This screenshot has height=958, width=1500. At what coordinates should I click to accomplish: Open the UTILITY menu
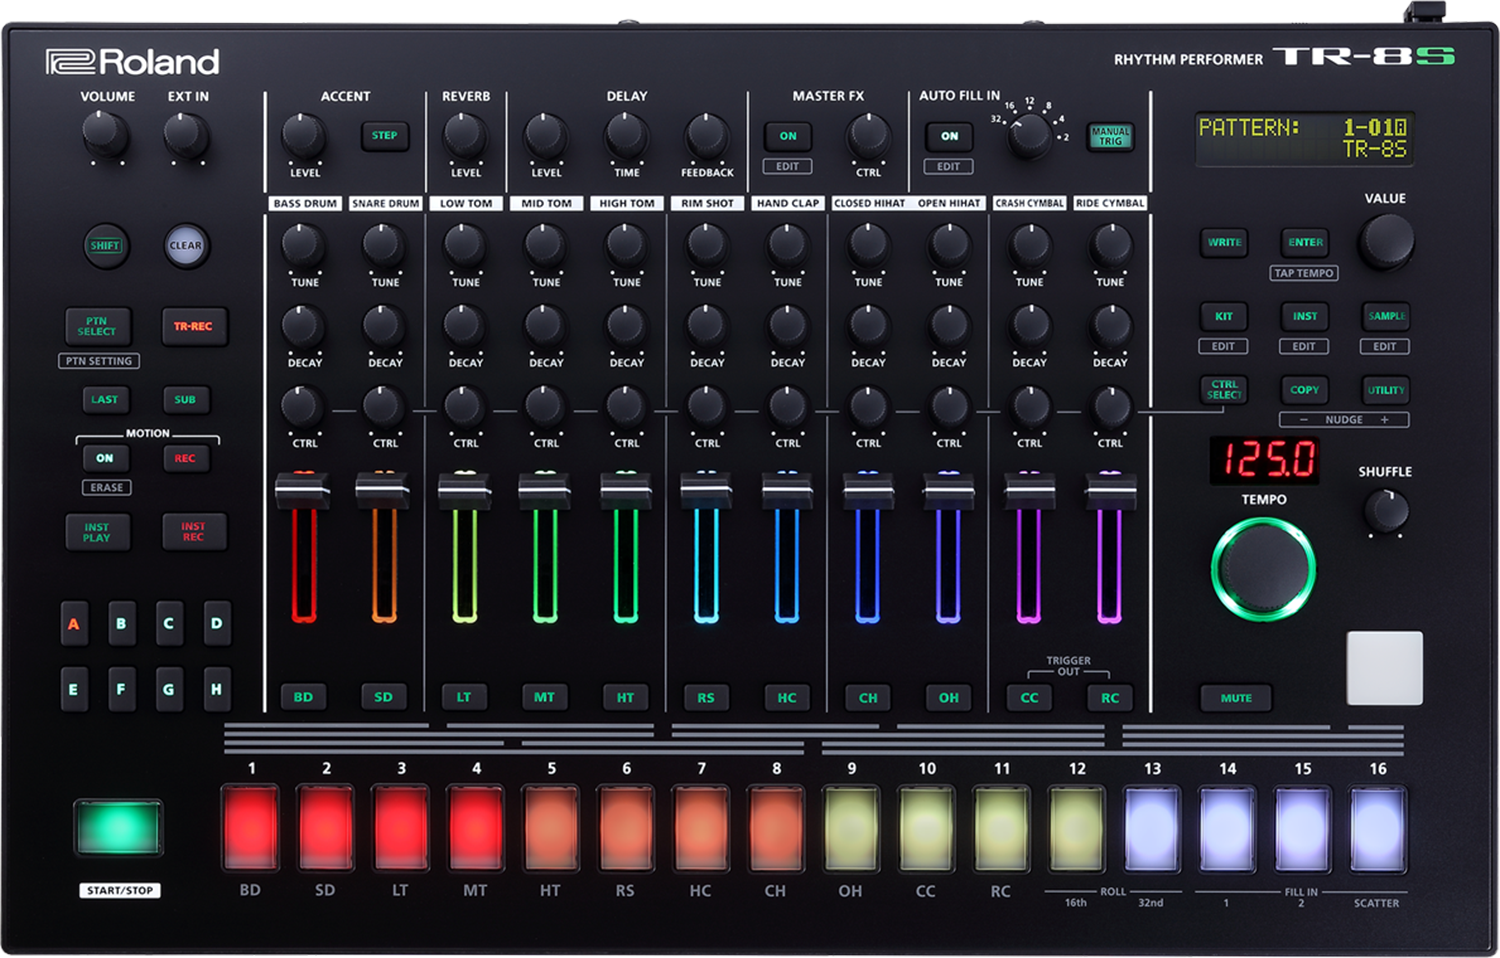pos(1385,390)
